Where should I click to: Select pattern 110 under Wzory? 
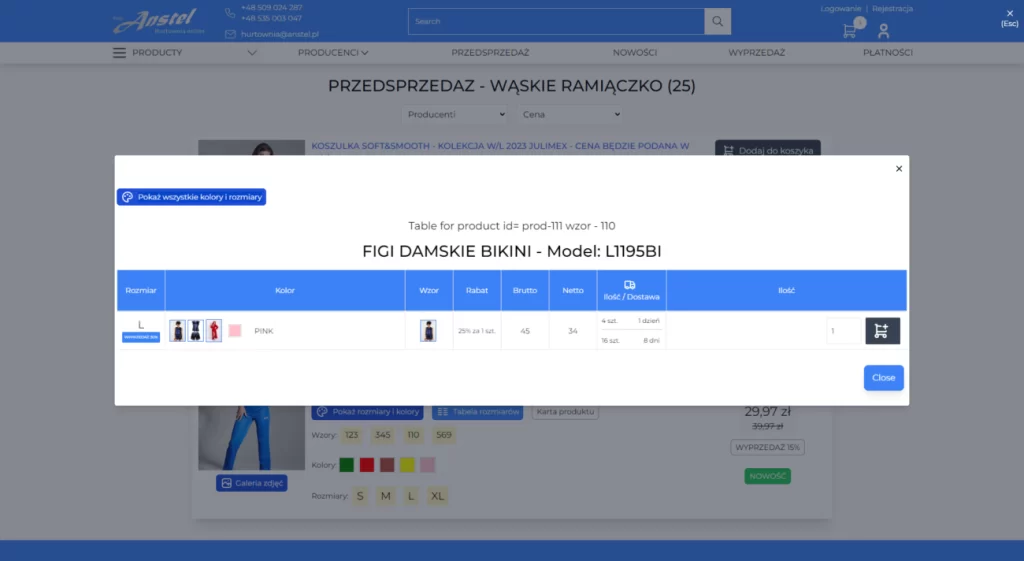point(413,435)
